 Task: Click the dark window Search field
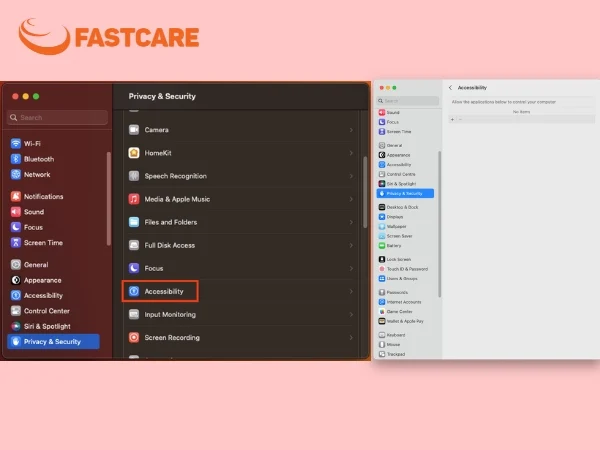57,117
